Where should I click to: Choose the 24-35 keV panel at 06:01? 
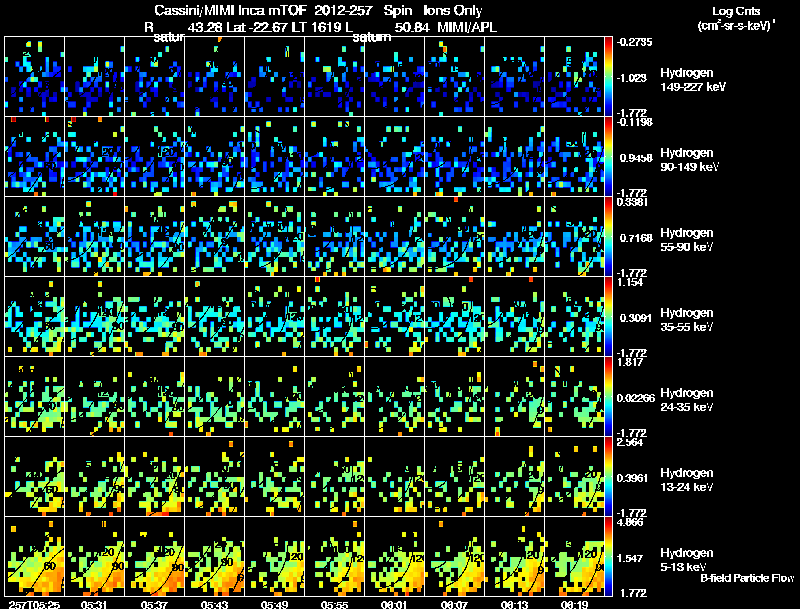point(394,397)
